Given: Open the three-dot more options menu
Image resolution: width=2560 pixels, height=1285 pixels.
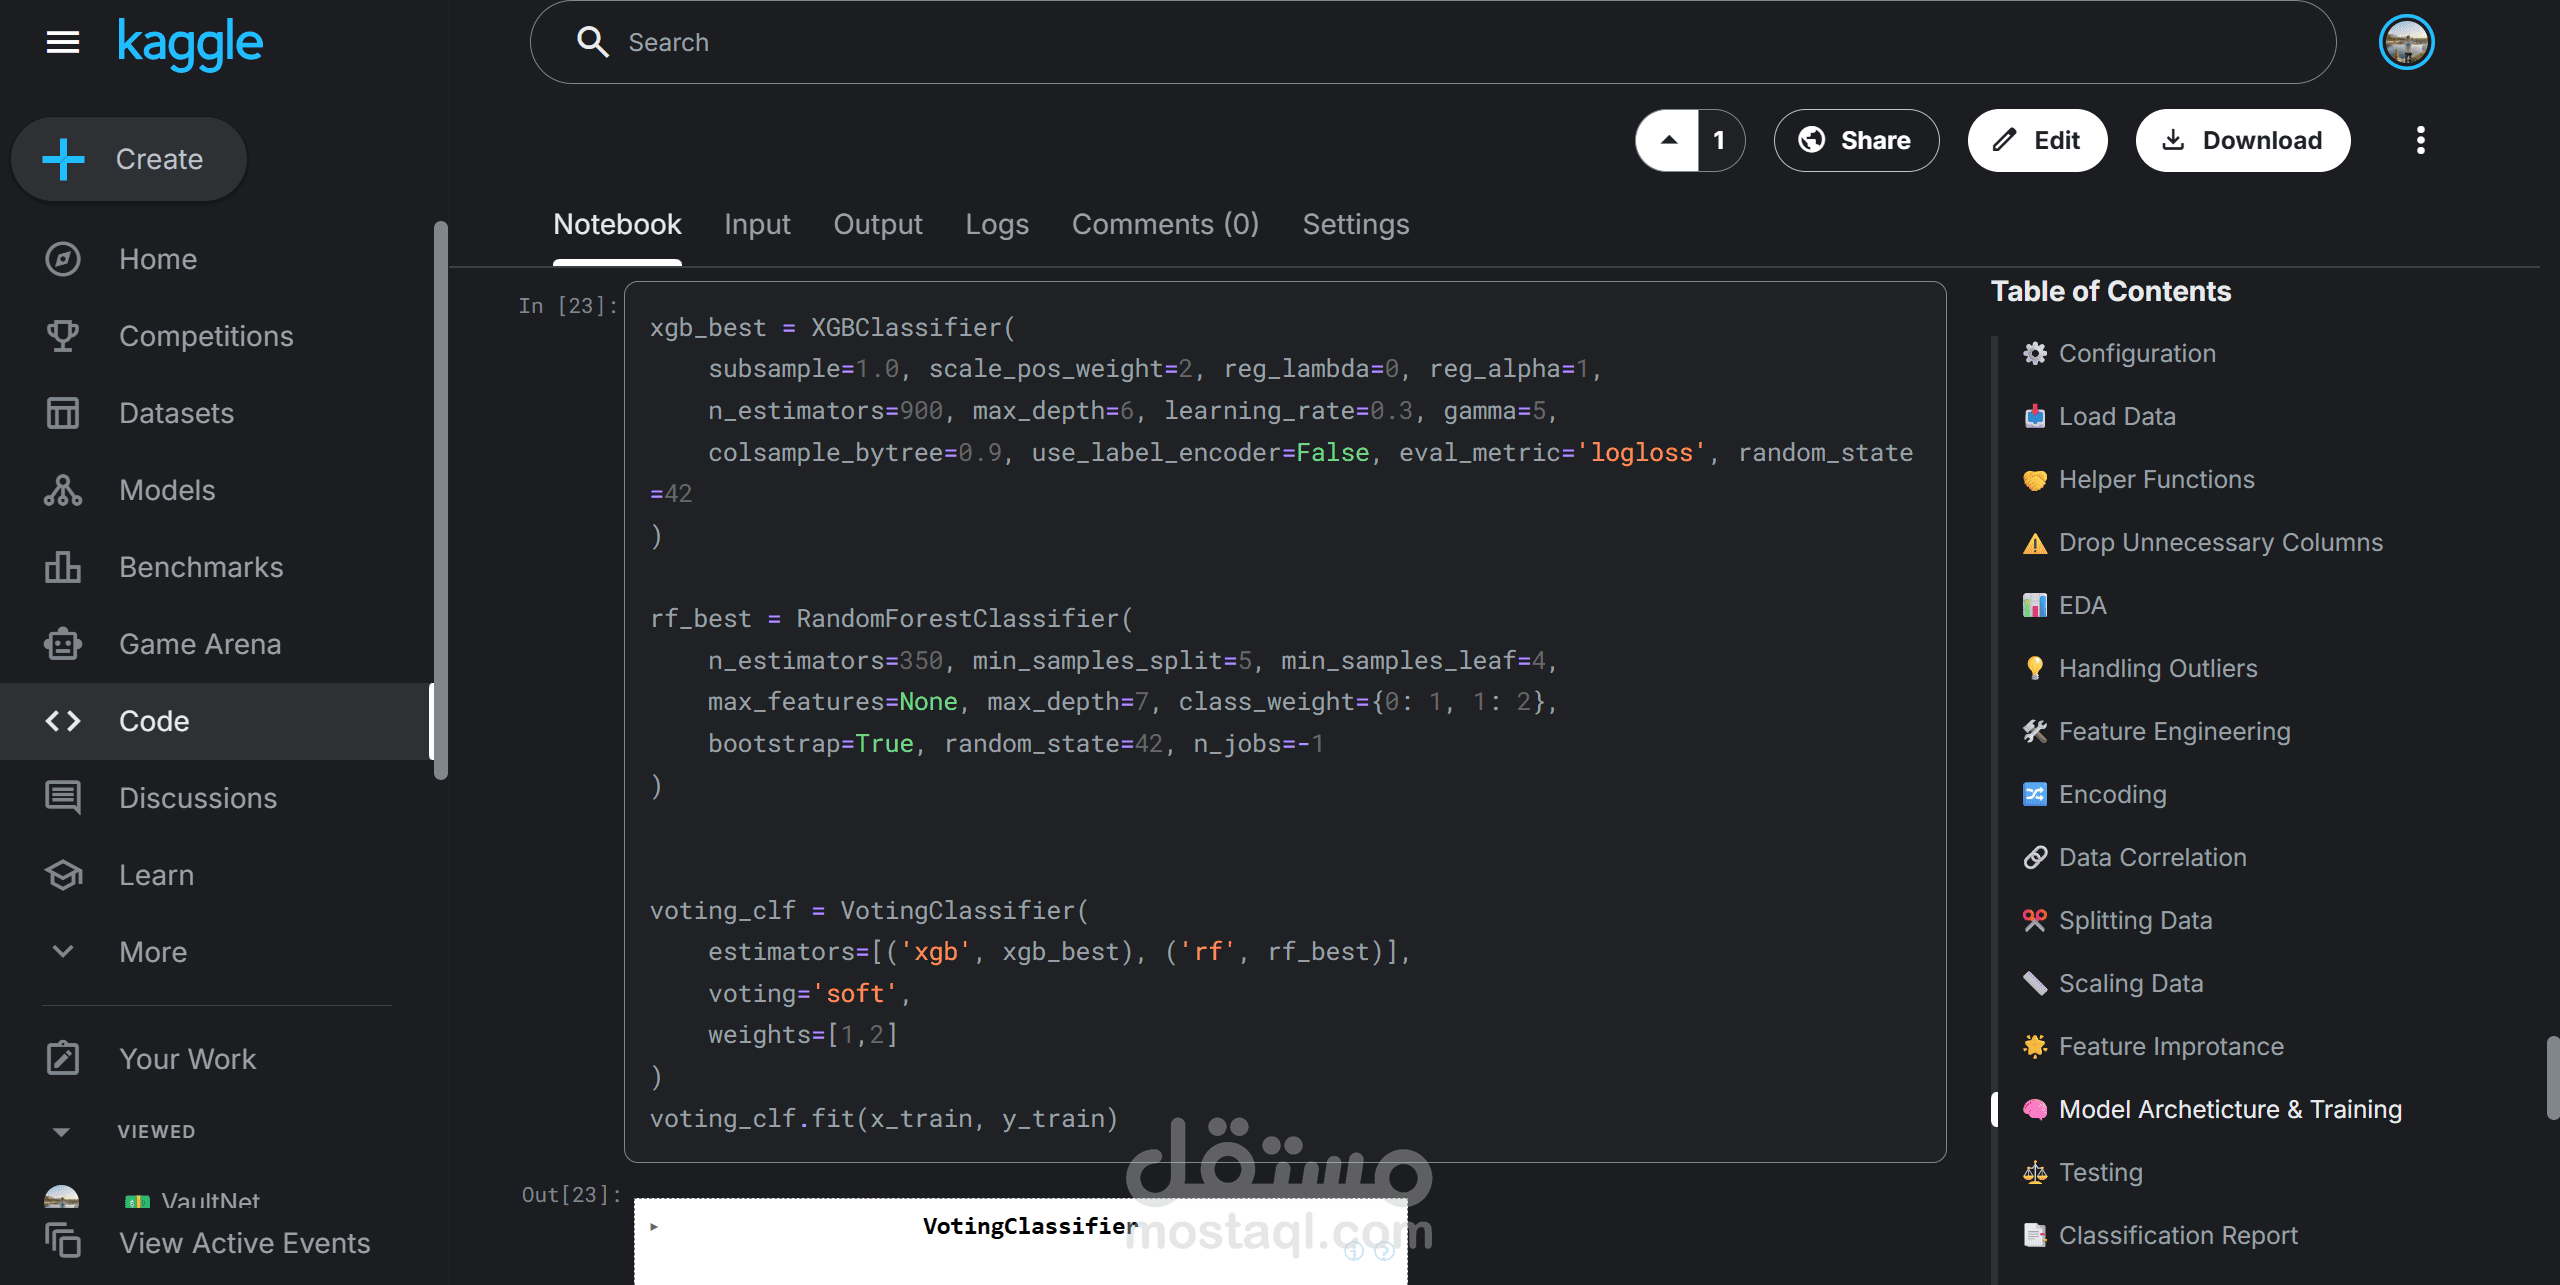Looking at the screenshot, I should coord(2420,140).
